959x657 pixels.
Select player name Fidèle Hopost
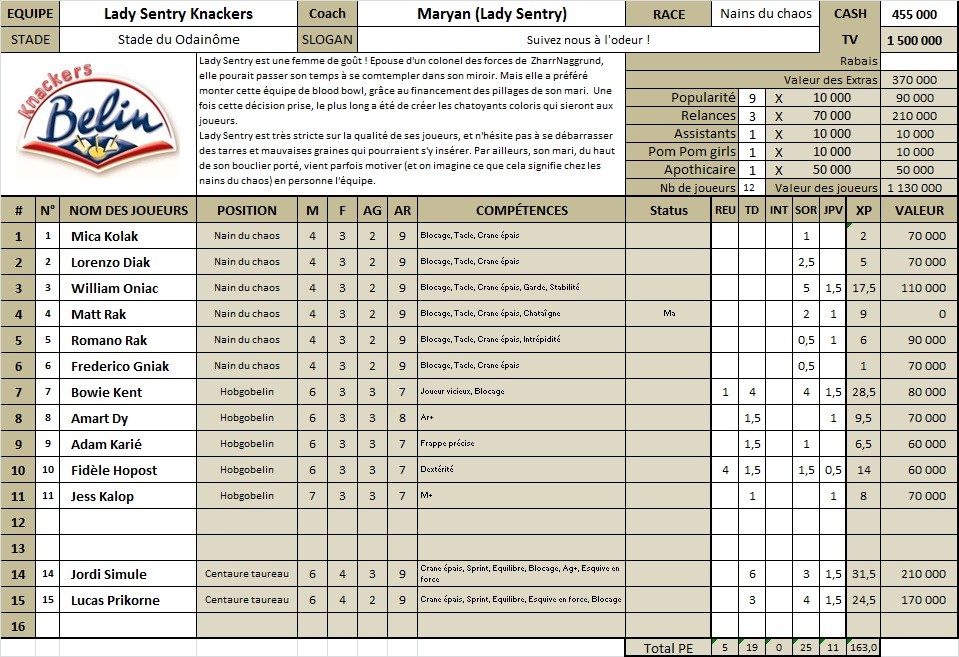click(114, 470)
